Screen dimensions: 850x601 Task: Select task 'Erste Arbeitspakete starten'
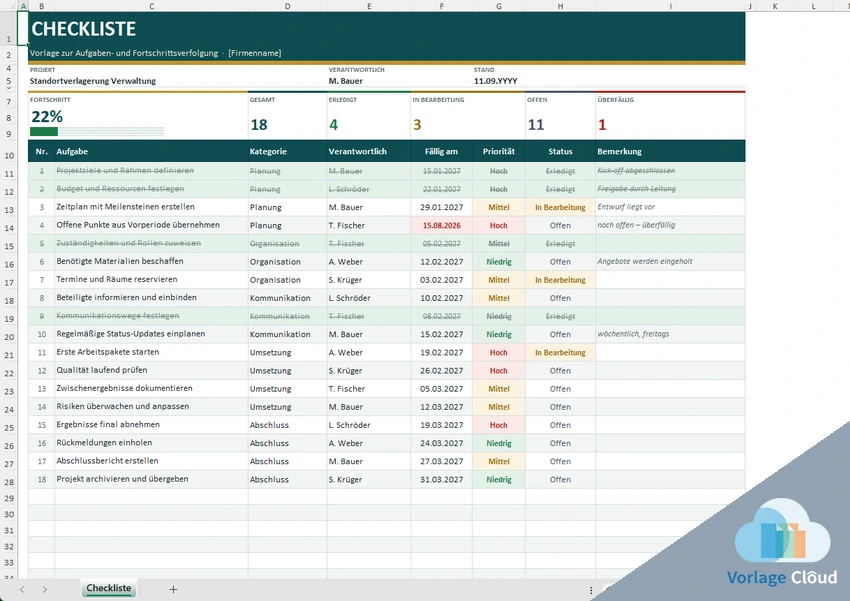coord(108,352)
